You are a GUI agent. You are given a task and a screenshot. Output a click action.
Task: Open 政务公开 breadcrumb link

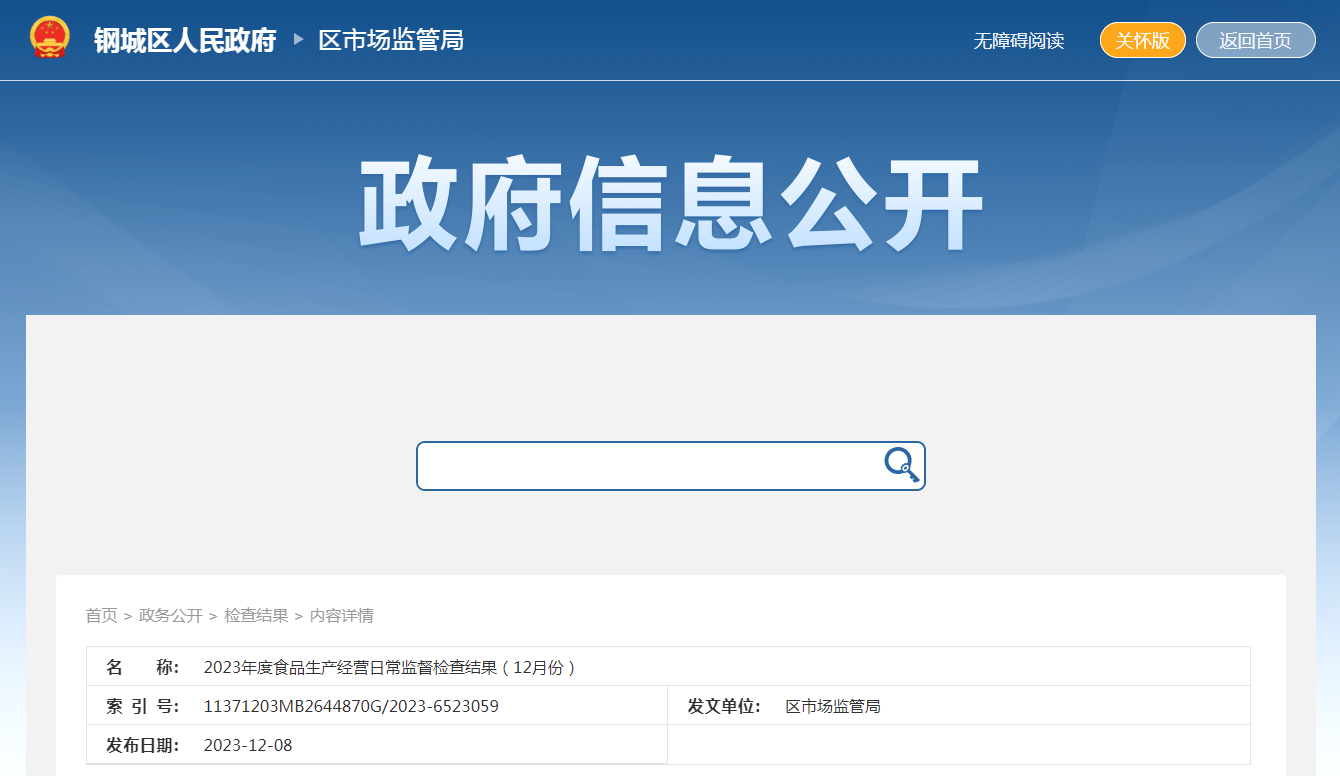[x=171, y=616]
